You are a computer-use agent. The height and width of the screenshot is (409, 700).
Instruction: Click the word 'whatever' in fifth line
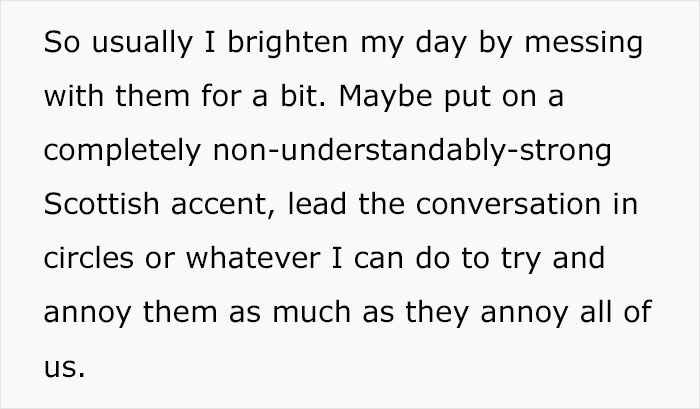tap(253, 258)
